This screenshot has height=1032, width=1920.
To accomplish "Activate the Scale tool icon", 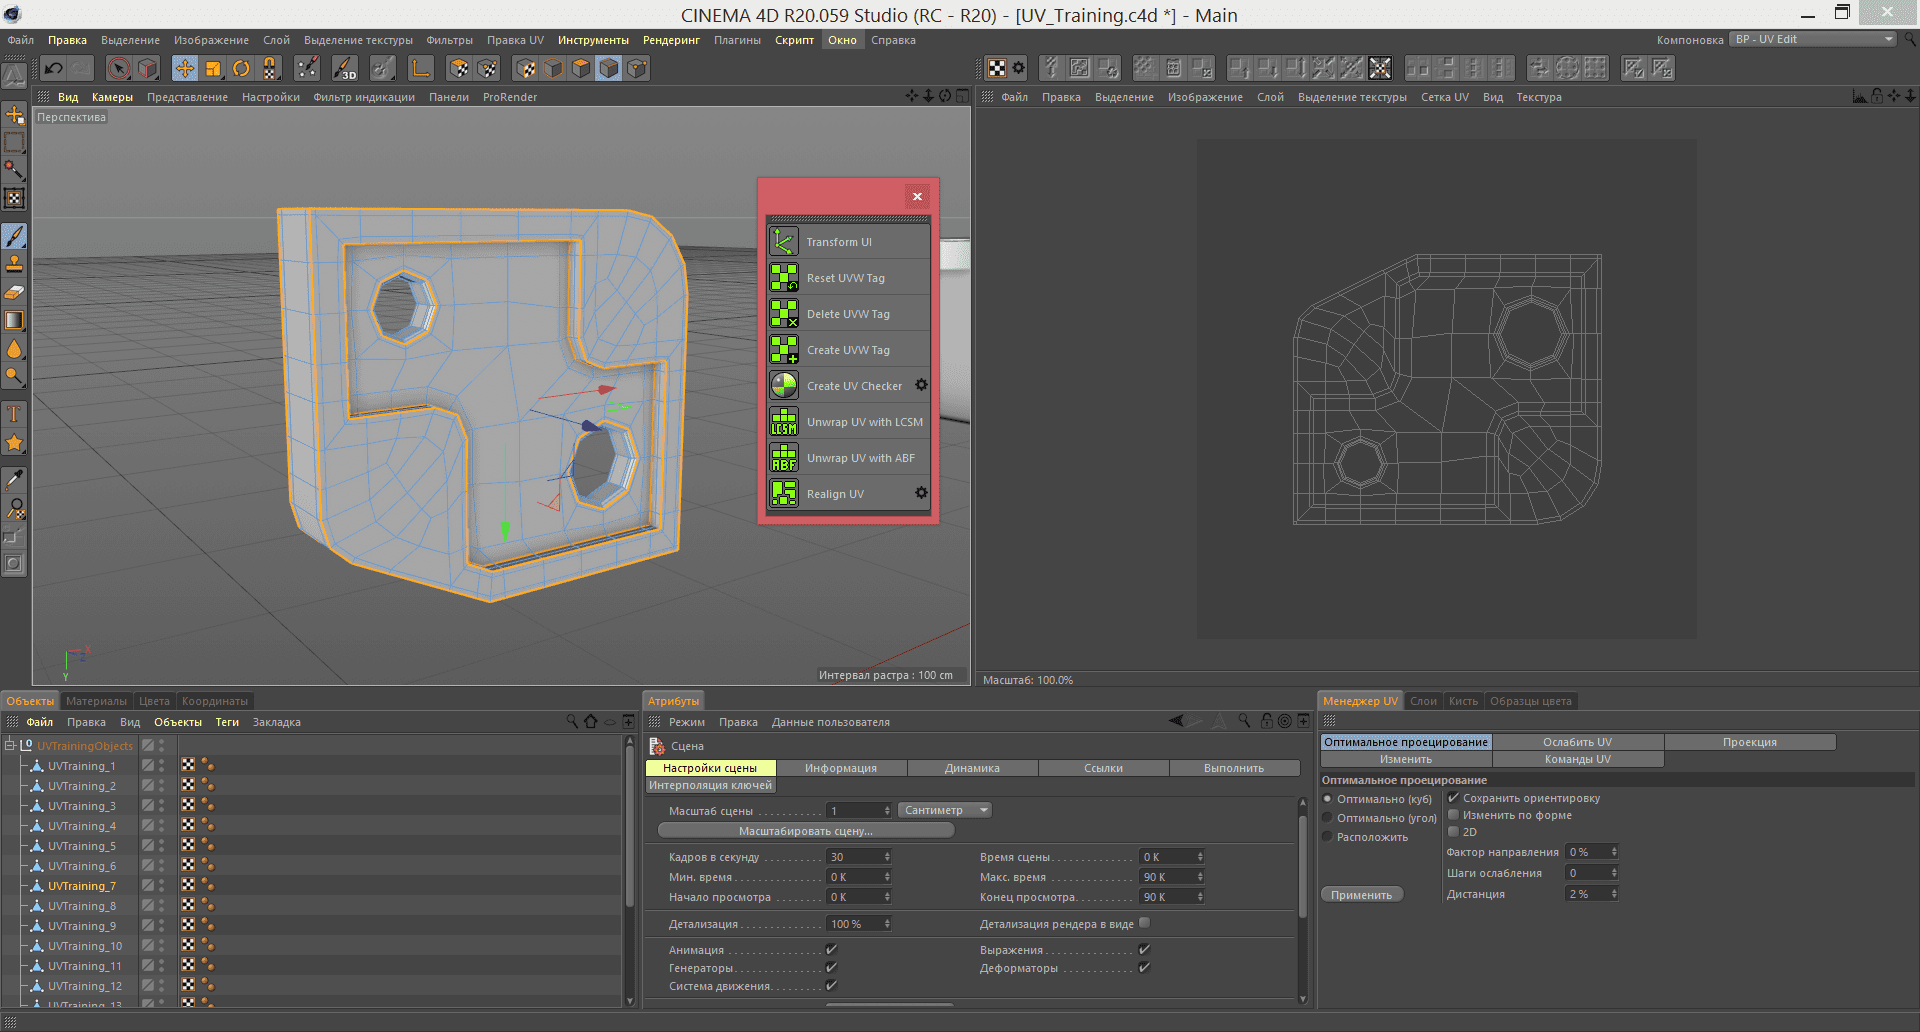I will pyautogui.click(x=213, y=68).
